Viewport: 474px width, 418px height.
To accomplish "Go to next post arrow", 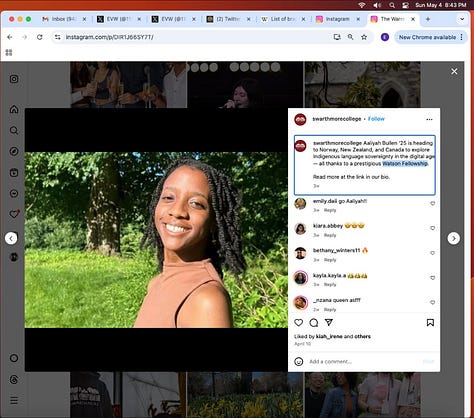I will [453, 238].
